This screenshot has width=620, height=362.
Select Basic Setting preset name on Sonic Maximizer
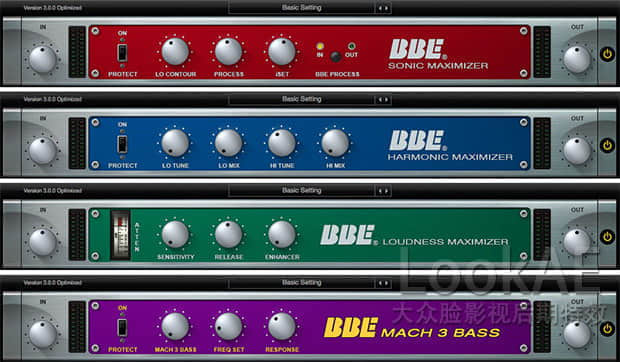click(x=301, y=8)
